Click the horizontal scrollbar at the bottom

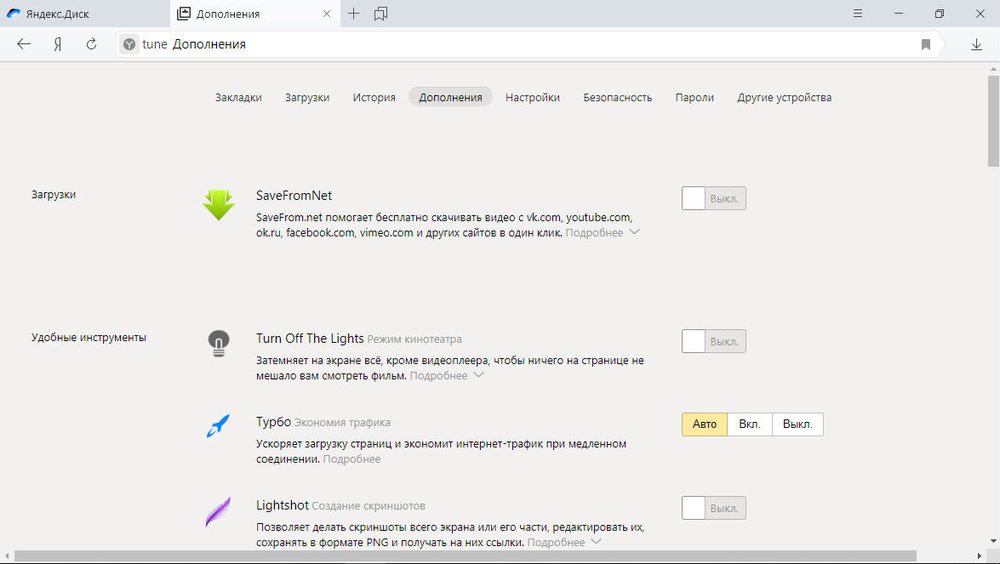[x=466, y=556]
